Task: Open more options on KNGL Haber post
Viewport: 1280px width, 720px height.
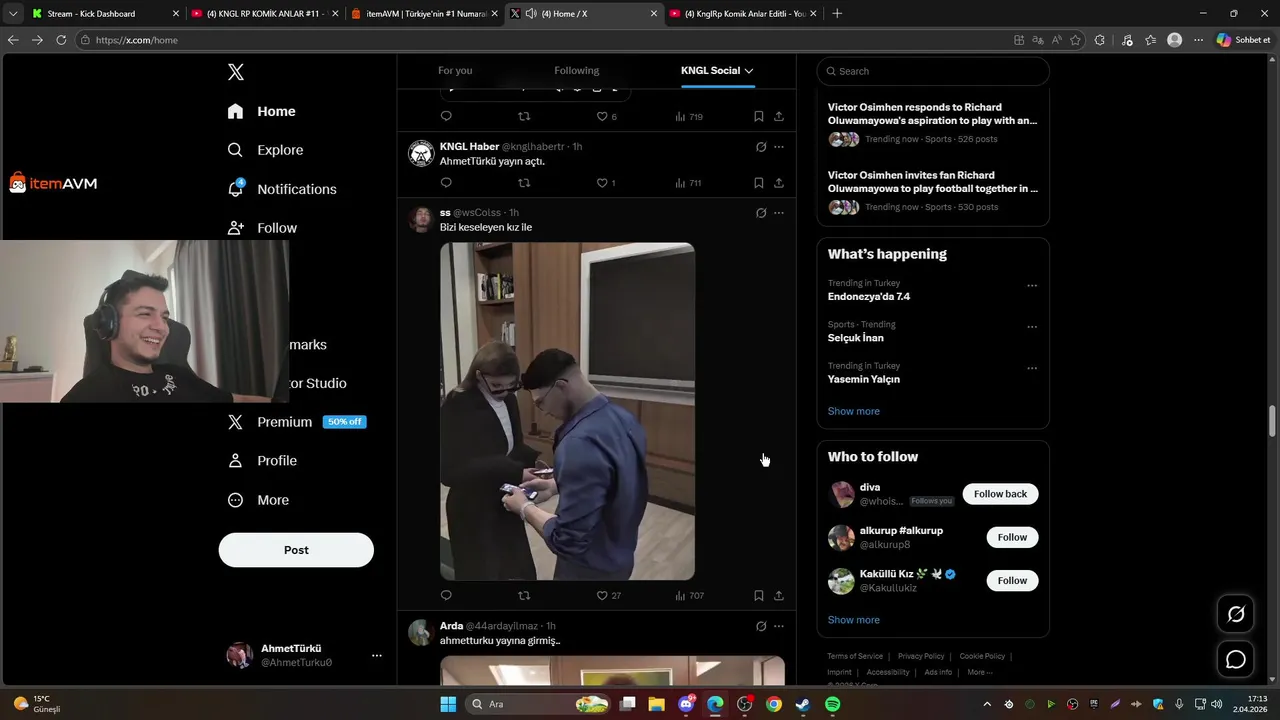Action: [779, 147]
